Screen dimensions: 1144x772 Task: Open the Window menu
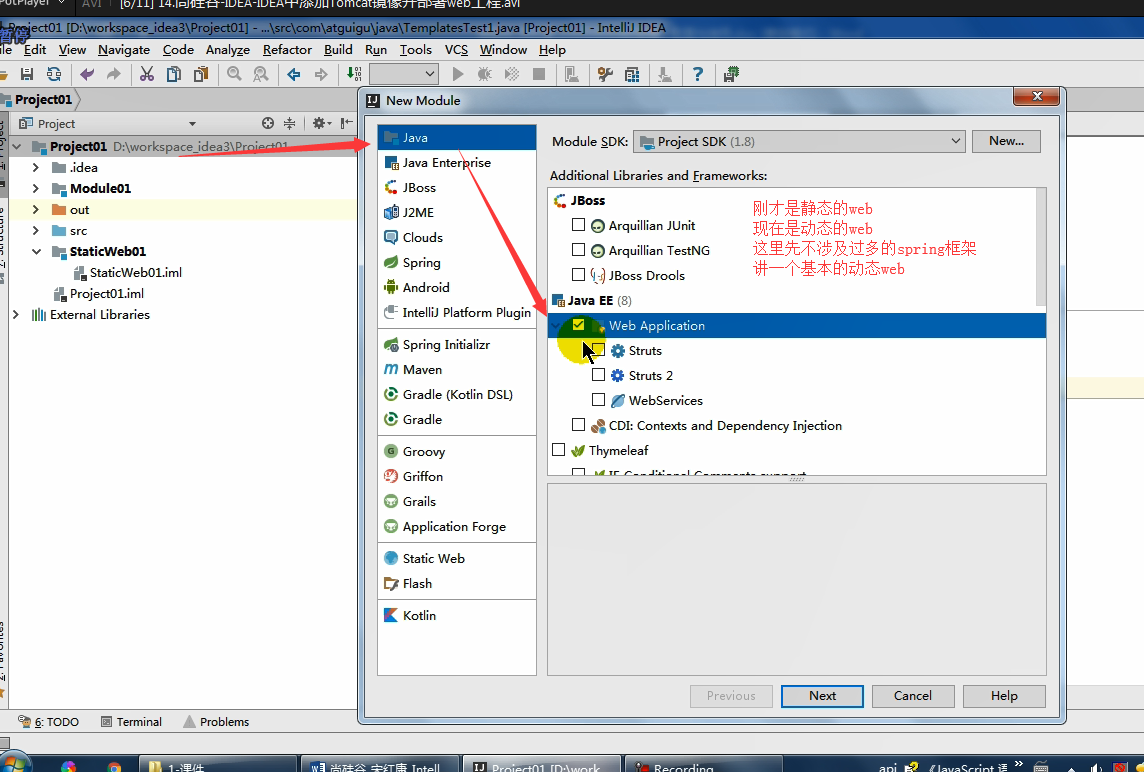coord(503,50)
